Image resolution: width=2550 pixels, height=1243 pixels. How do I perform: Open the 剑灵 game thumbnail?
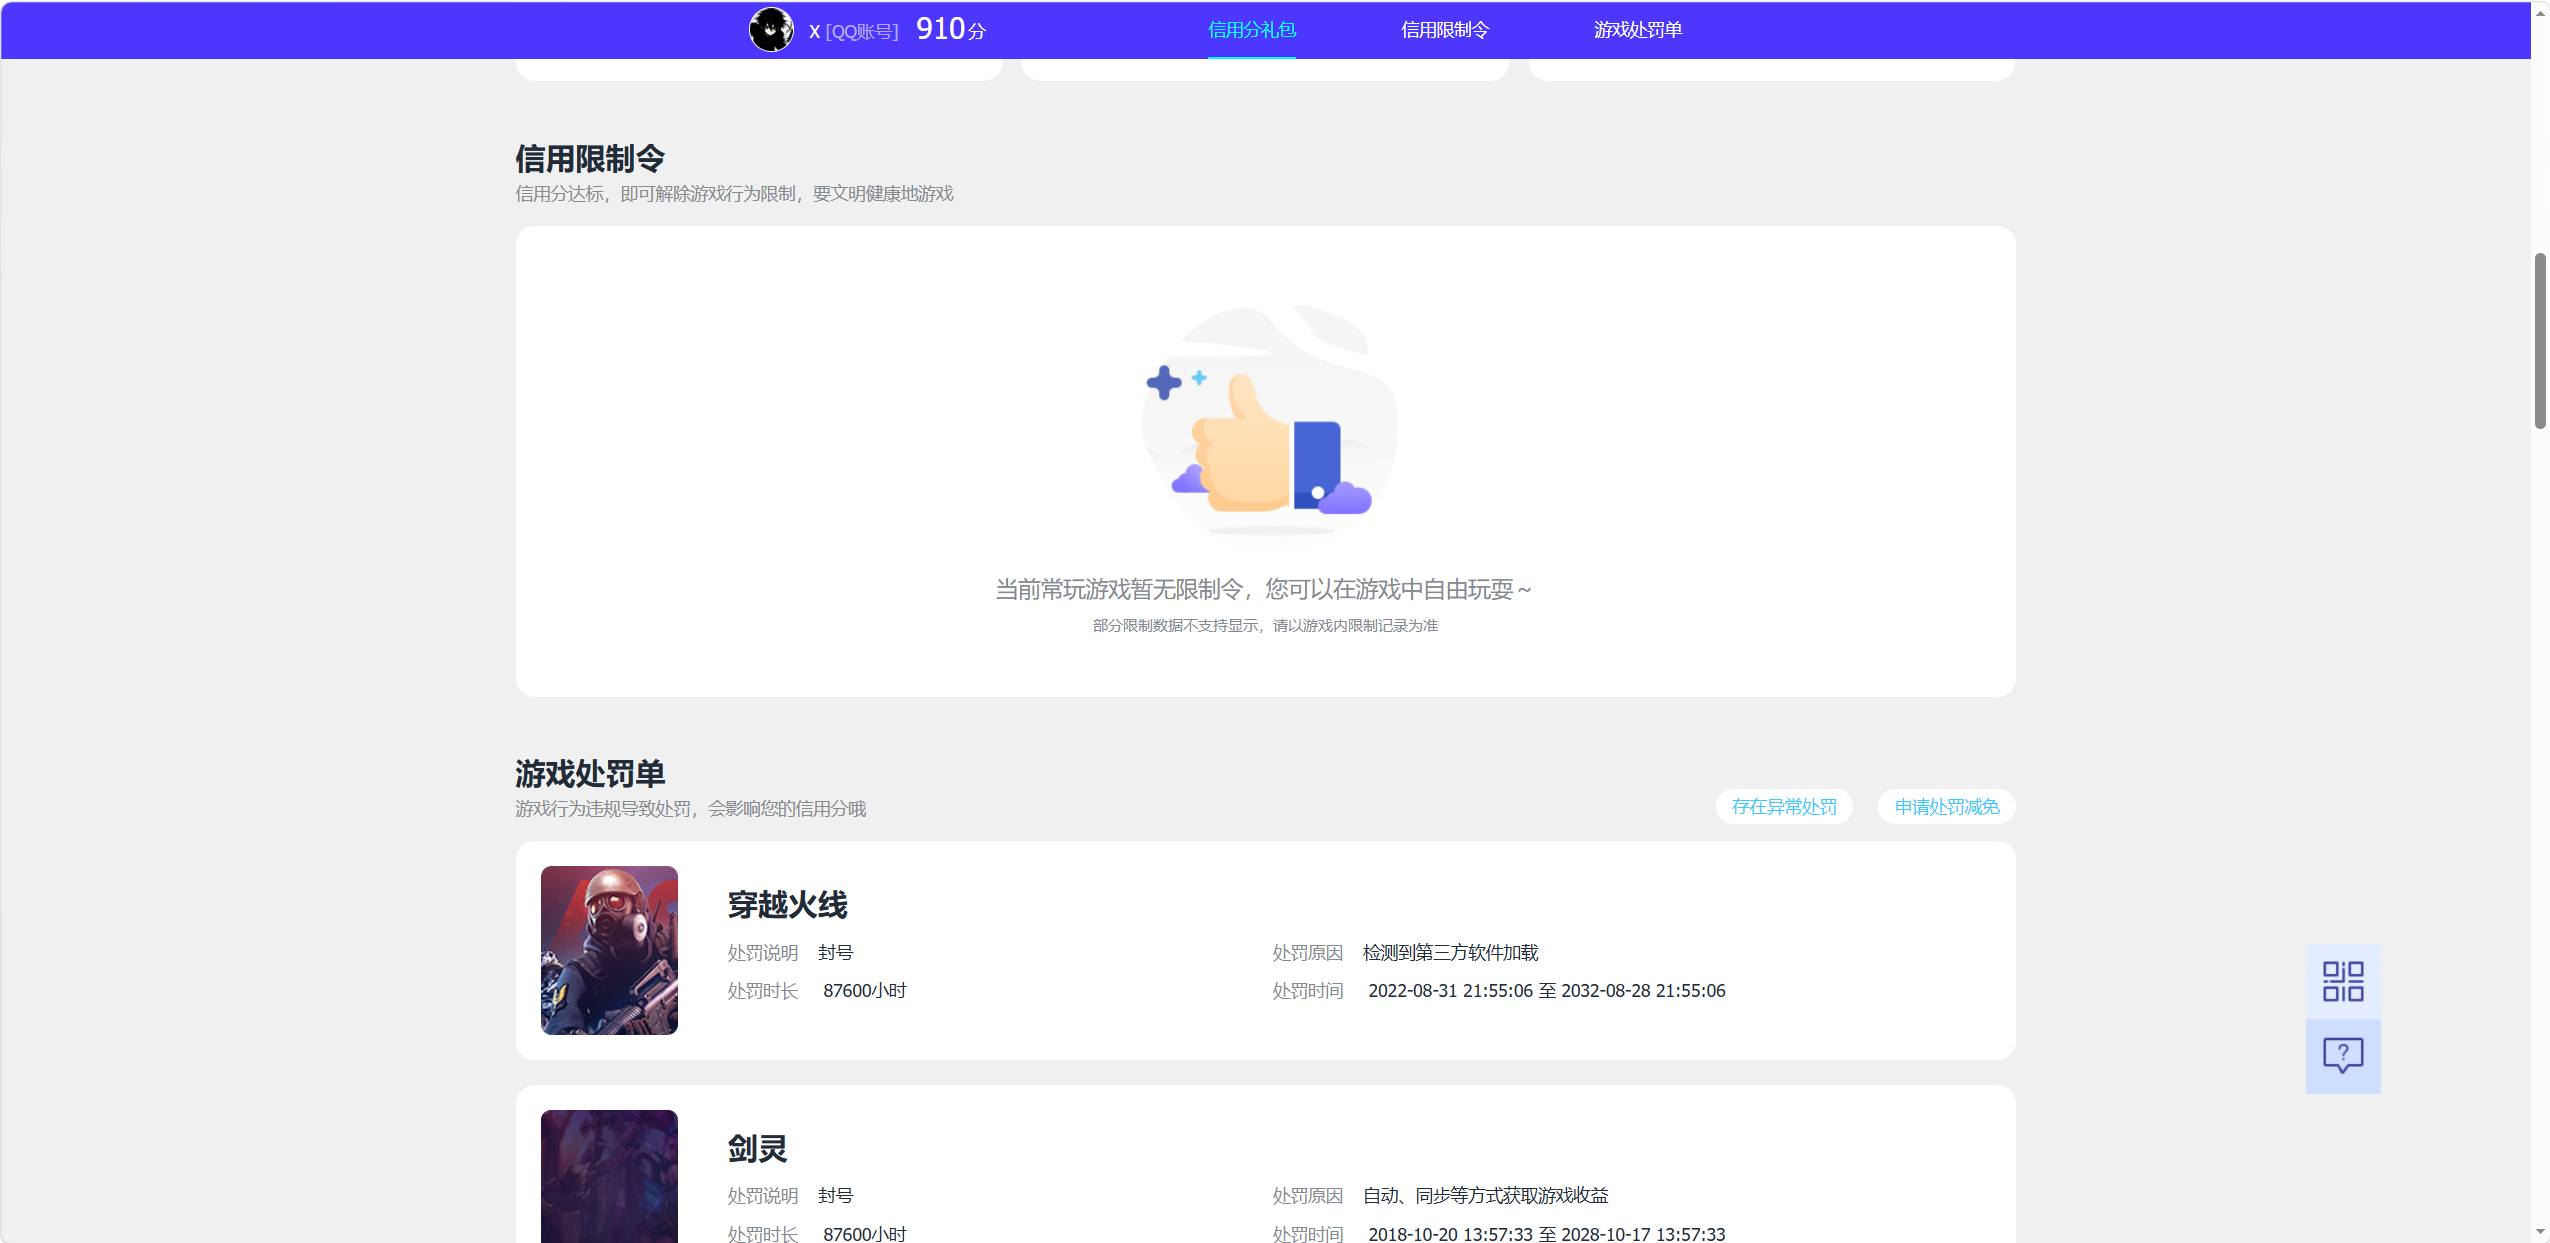click(x=609, y=1176)
